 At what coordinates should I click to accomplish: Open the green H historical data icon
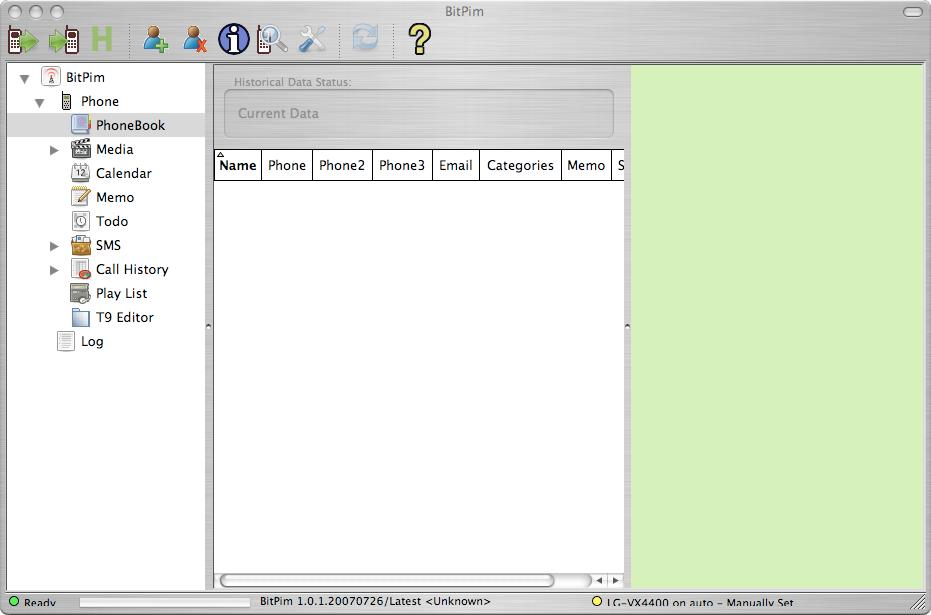tap(102, 39)
